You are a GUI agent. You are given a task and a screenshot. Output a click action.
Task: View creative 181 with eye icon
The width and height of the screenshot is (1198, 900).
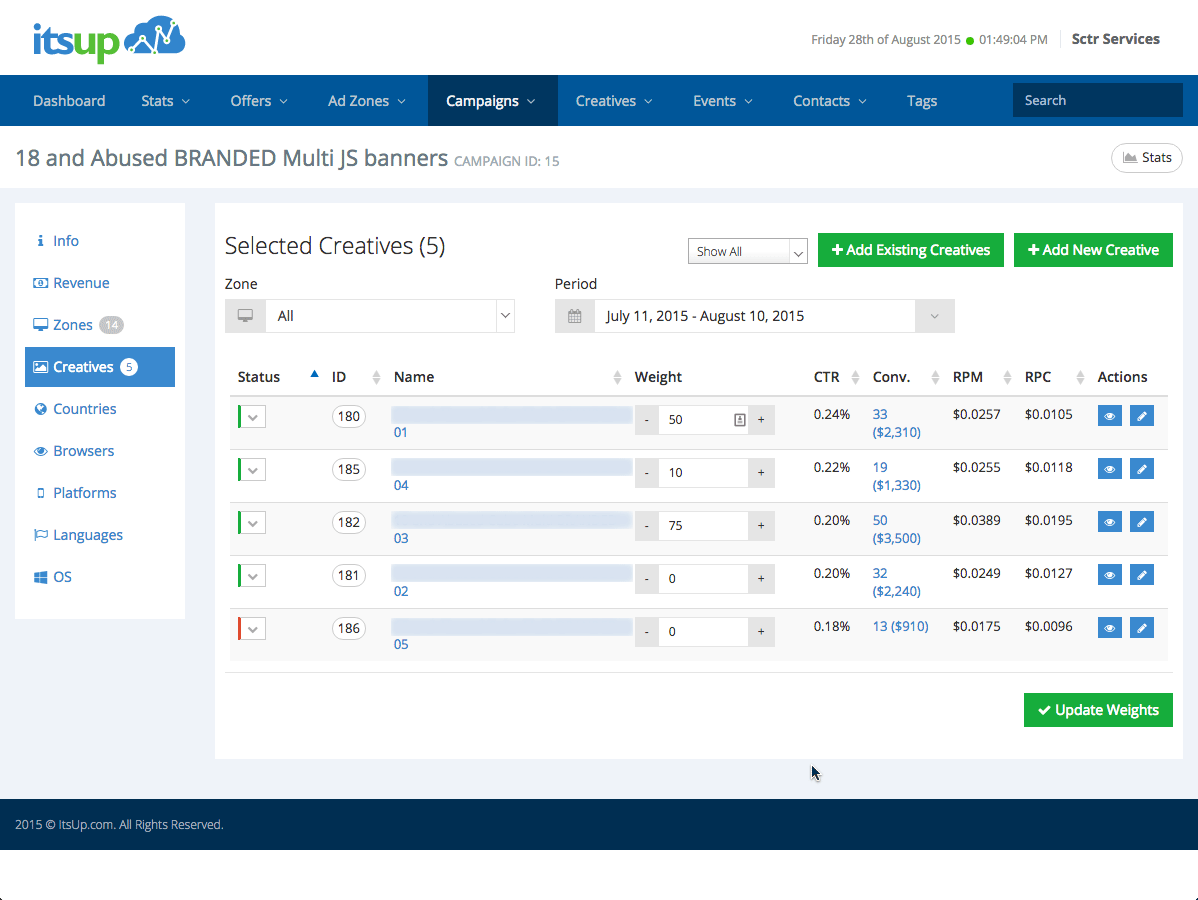click(1109, 575)
